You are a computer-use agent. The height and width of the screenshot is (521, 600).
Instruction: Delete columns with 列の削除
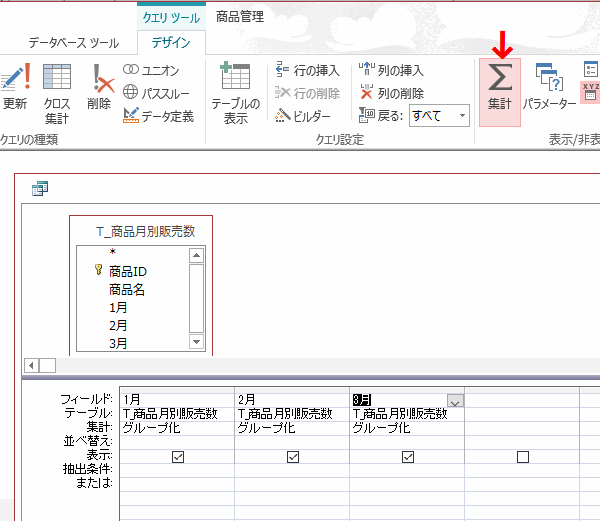click(391, 93)
